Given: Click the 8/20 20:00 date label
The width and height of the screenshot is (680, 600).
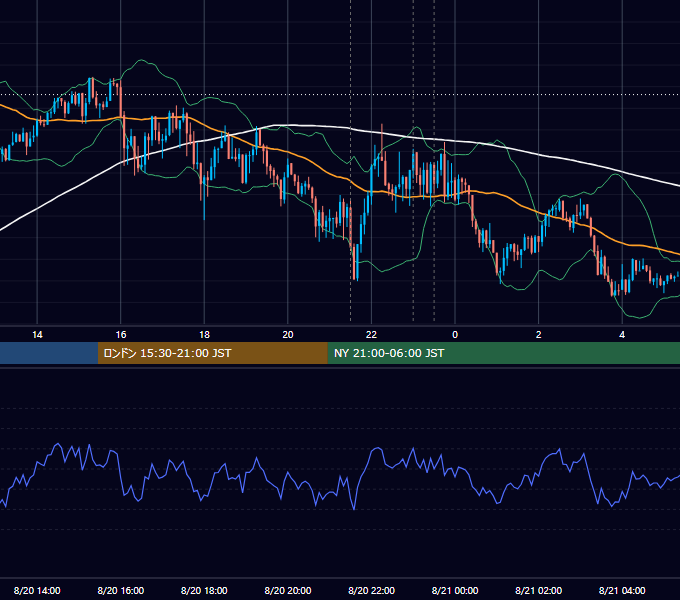Looking at the screenshot, I should [x=288, y=590].
